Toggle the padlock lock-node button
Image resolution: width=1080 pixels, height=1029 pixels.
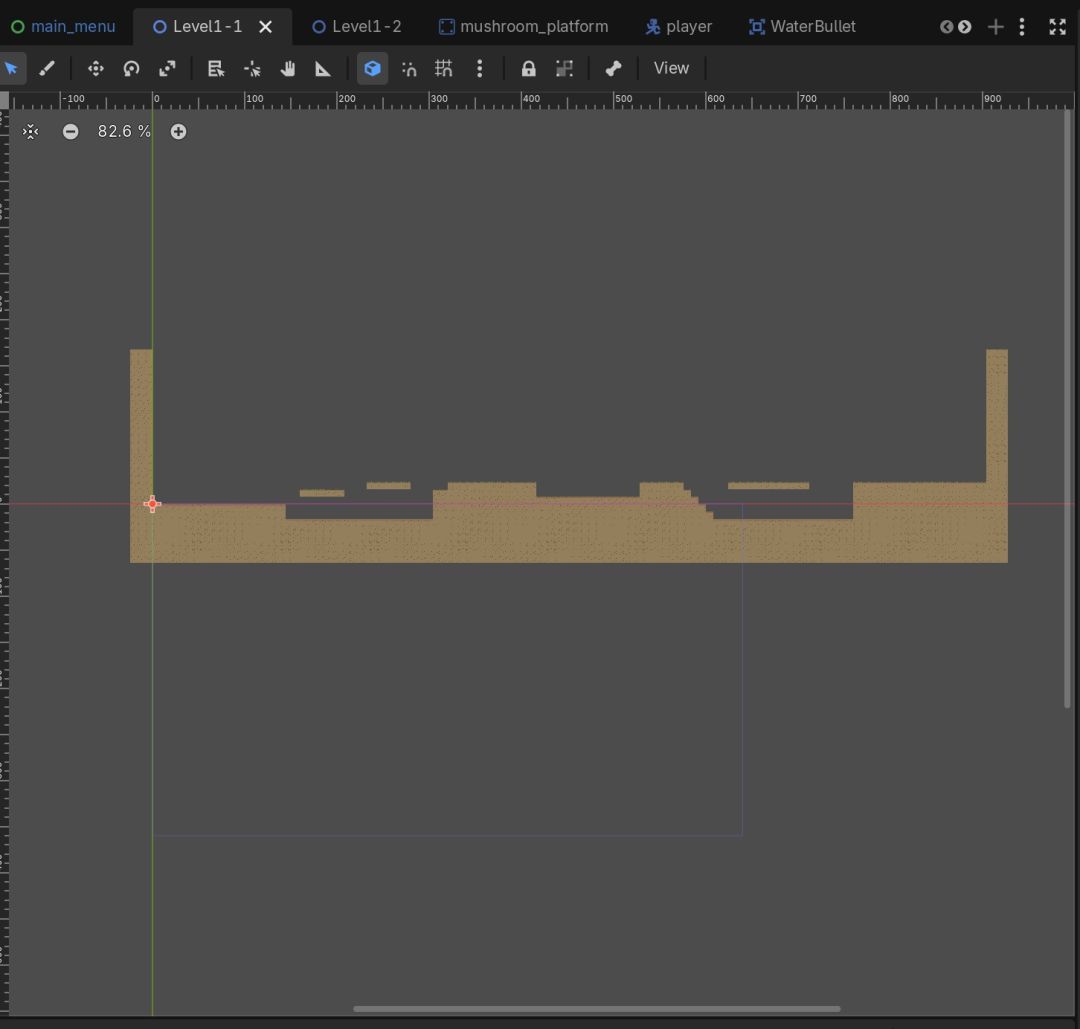(528, 68)
